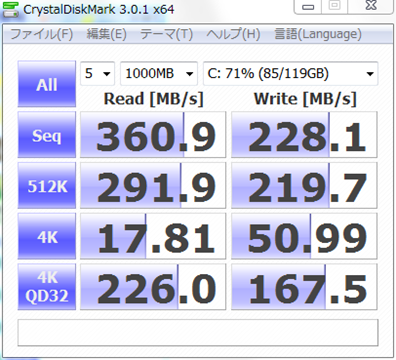Image resolution: width=396 pixels, height=360 pixels.
Task: Start the 4K QD32 benchmark
Action: [47, 287]
